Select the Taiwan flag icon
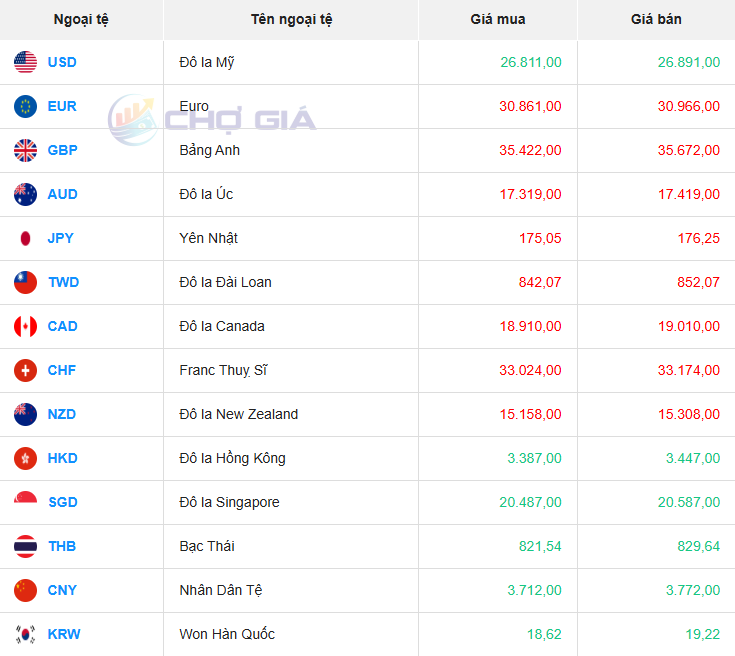 click(26, 282)
